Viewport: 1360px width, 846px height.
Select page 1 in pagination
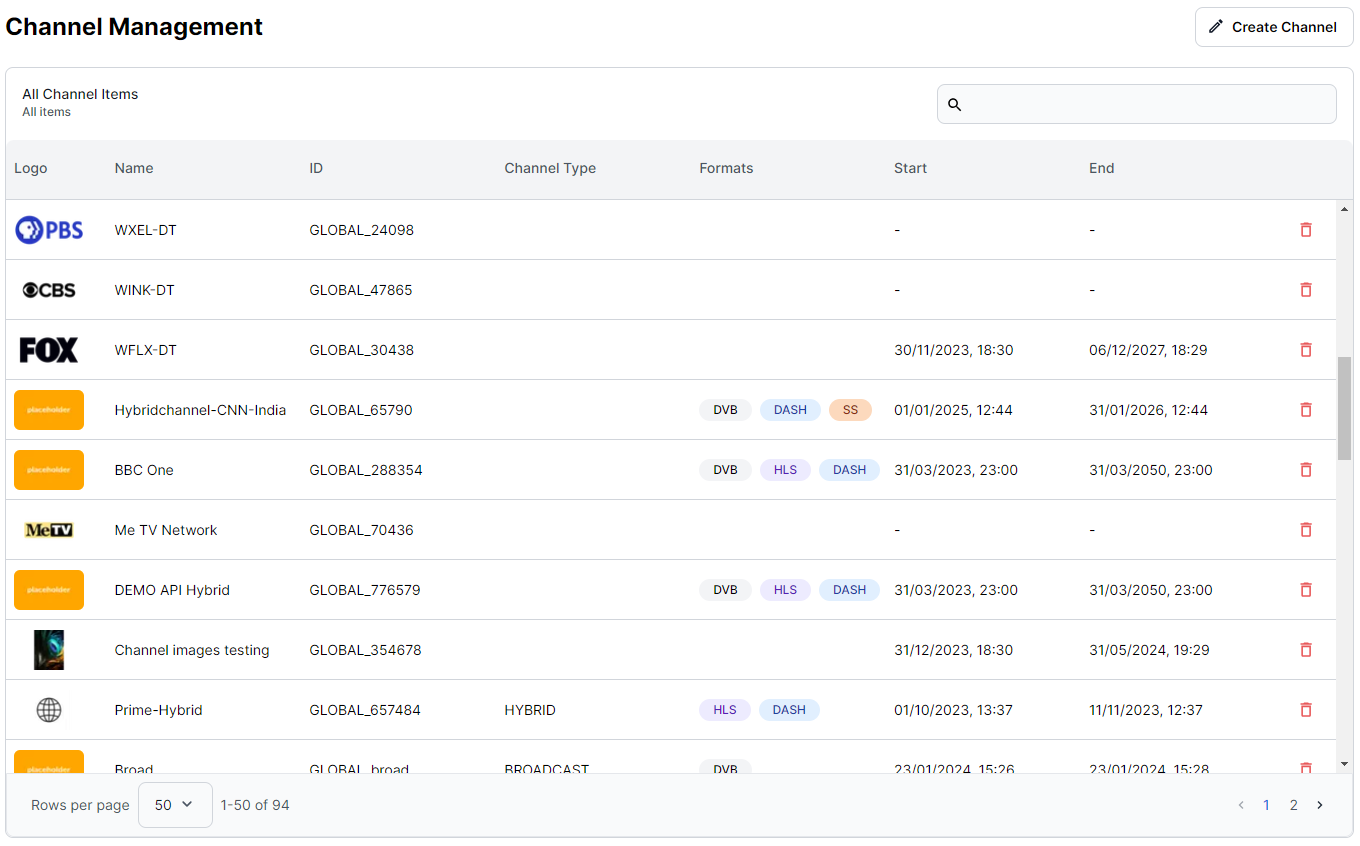pyautogui.click(x=1266, y=805)
